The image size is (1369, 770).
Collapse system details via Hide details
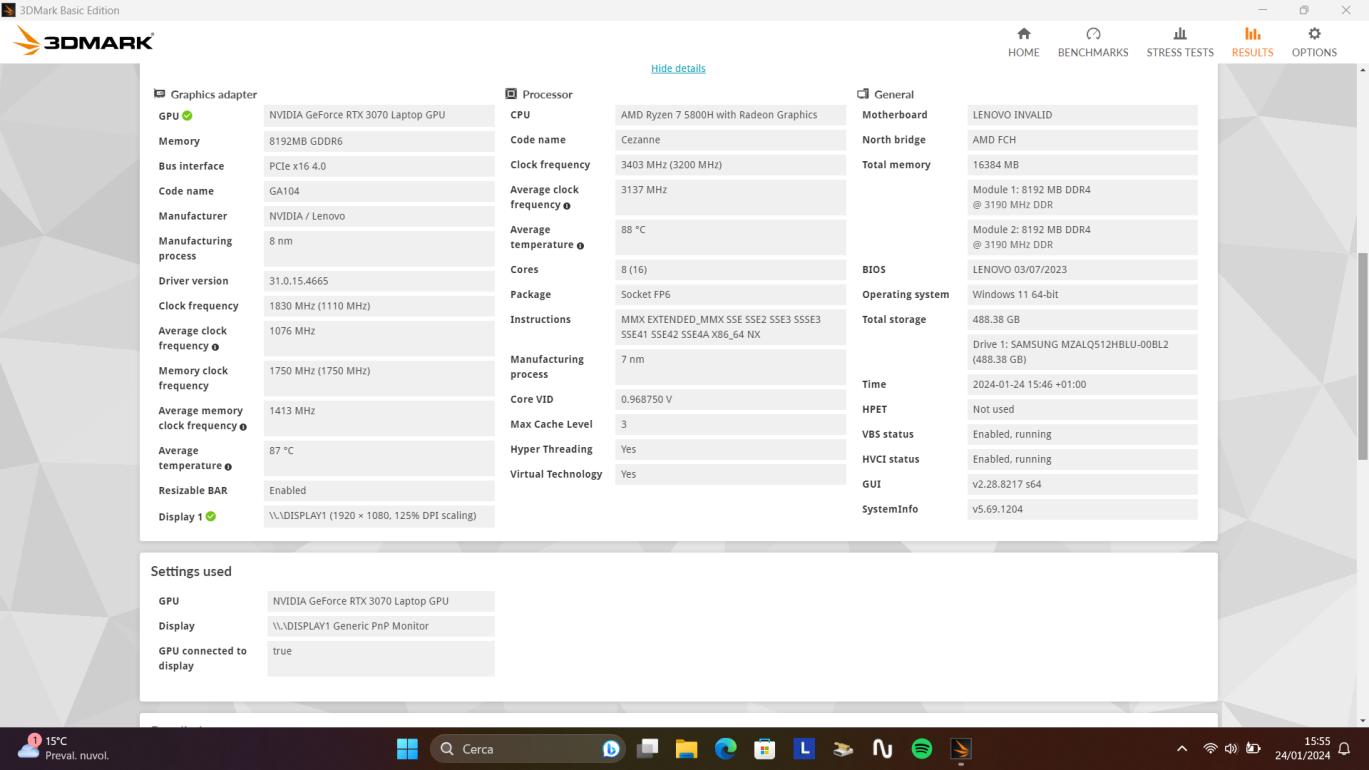(678, 68)
